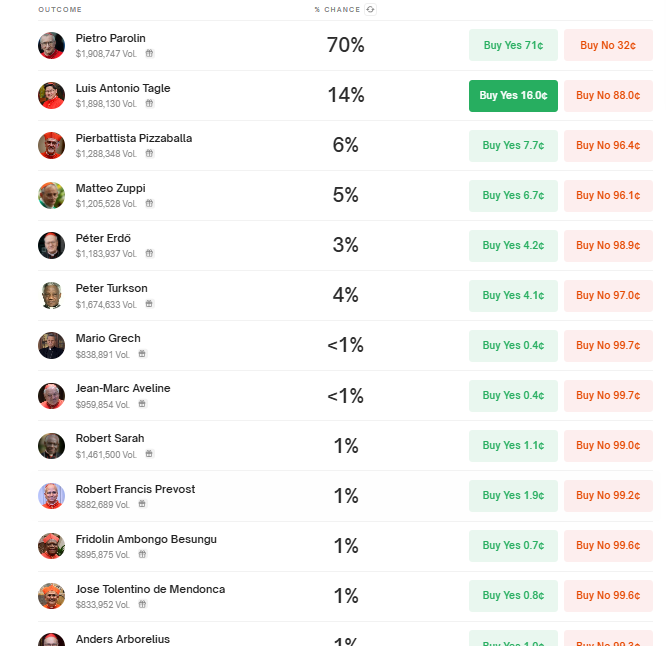Click the gift icon beside Pietro Parolin's volume
The width and height of the screenshot is (666, 646).
pyautogui.click(x=150, y=54)
